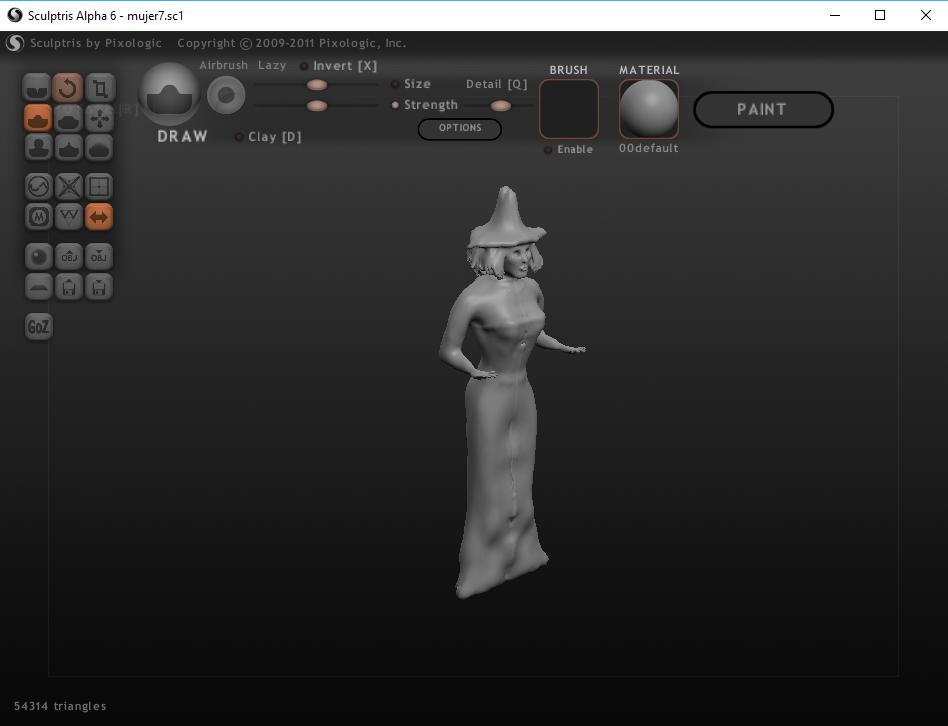Click the brush falloff ring icon

[226, 95]
